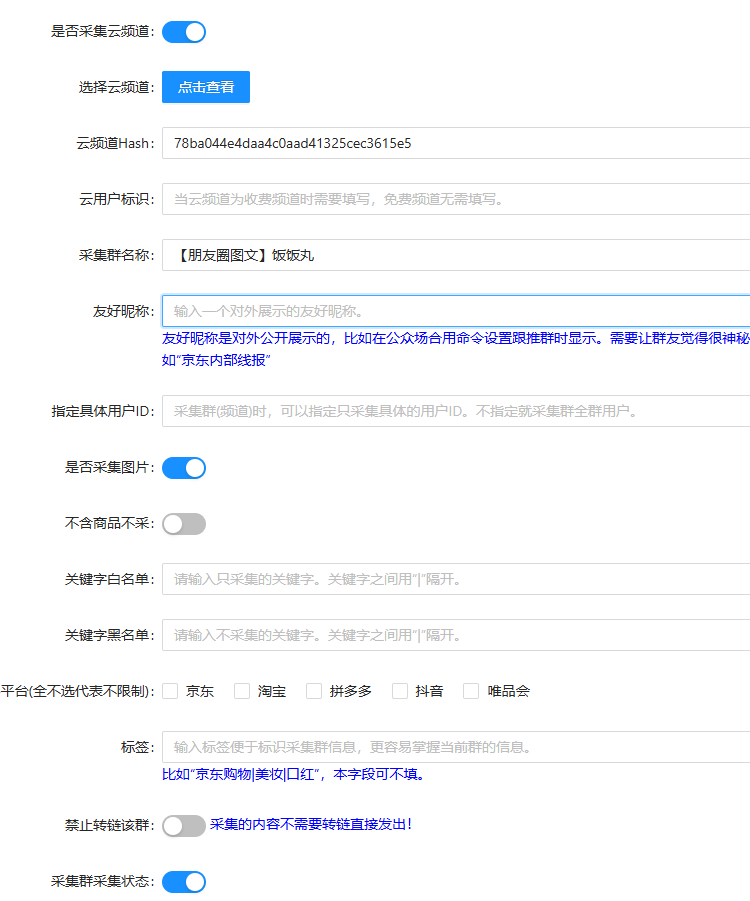Click into the 友好昵称 field
The height and width of the screenshot is (901, 750).
pos(456,311)
